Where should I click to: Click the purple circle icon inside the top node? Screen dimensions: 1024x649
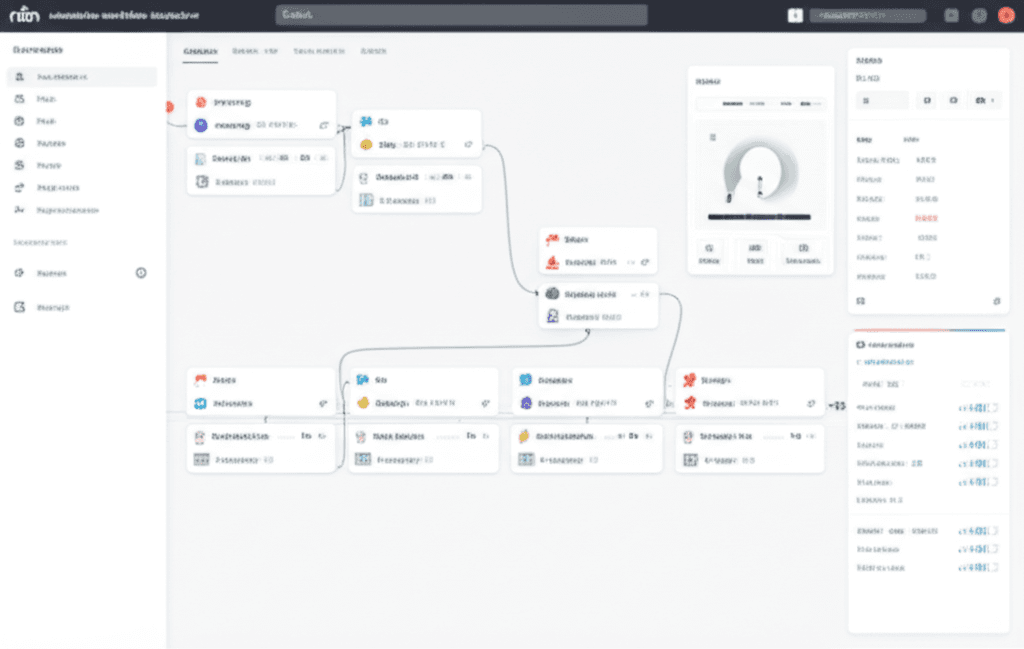tap(200, 124)
